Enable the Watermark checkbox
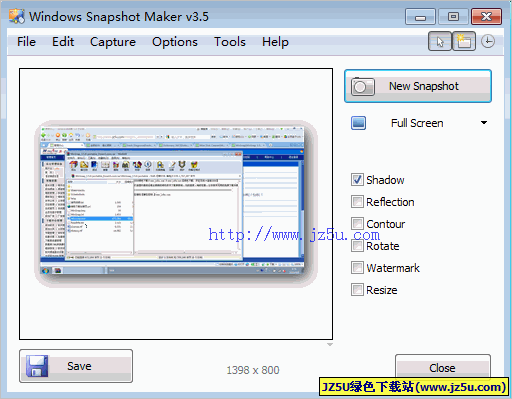The width and height of the screenshot is (512, 399). click(x=357, y=268)
